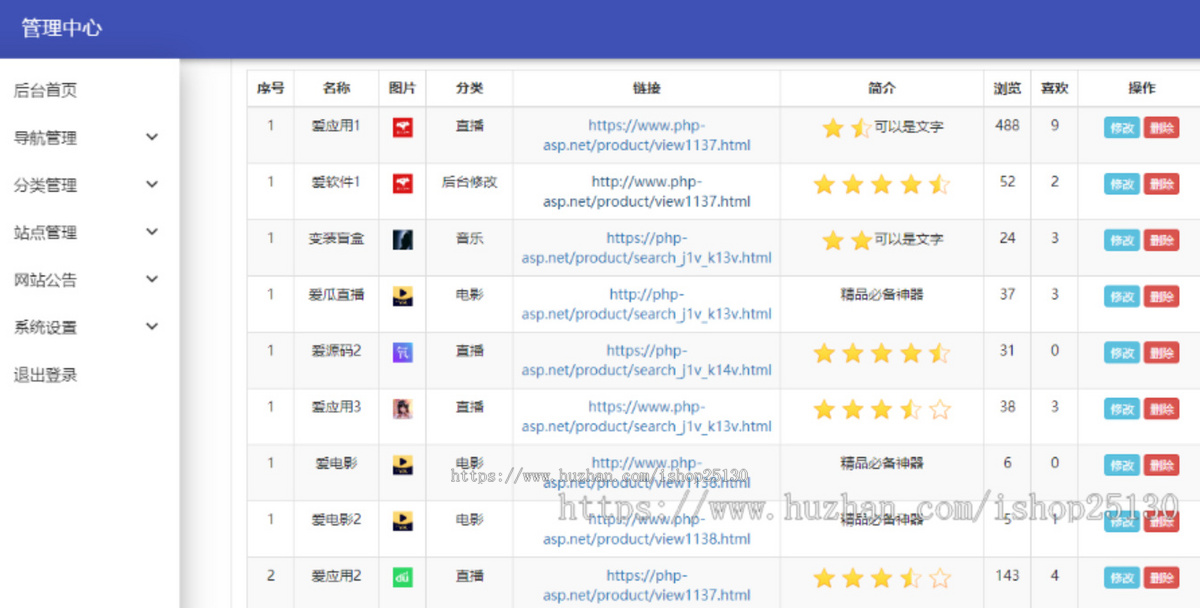Image resolution: width=1200 pixels, height=608 pixels.
Task: Open the 变装盲盒 row thumbnail image
Action: tap(403, 240)
